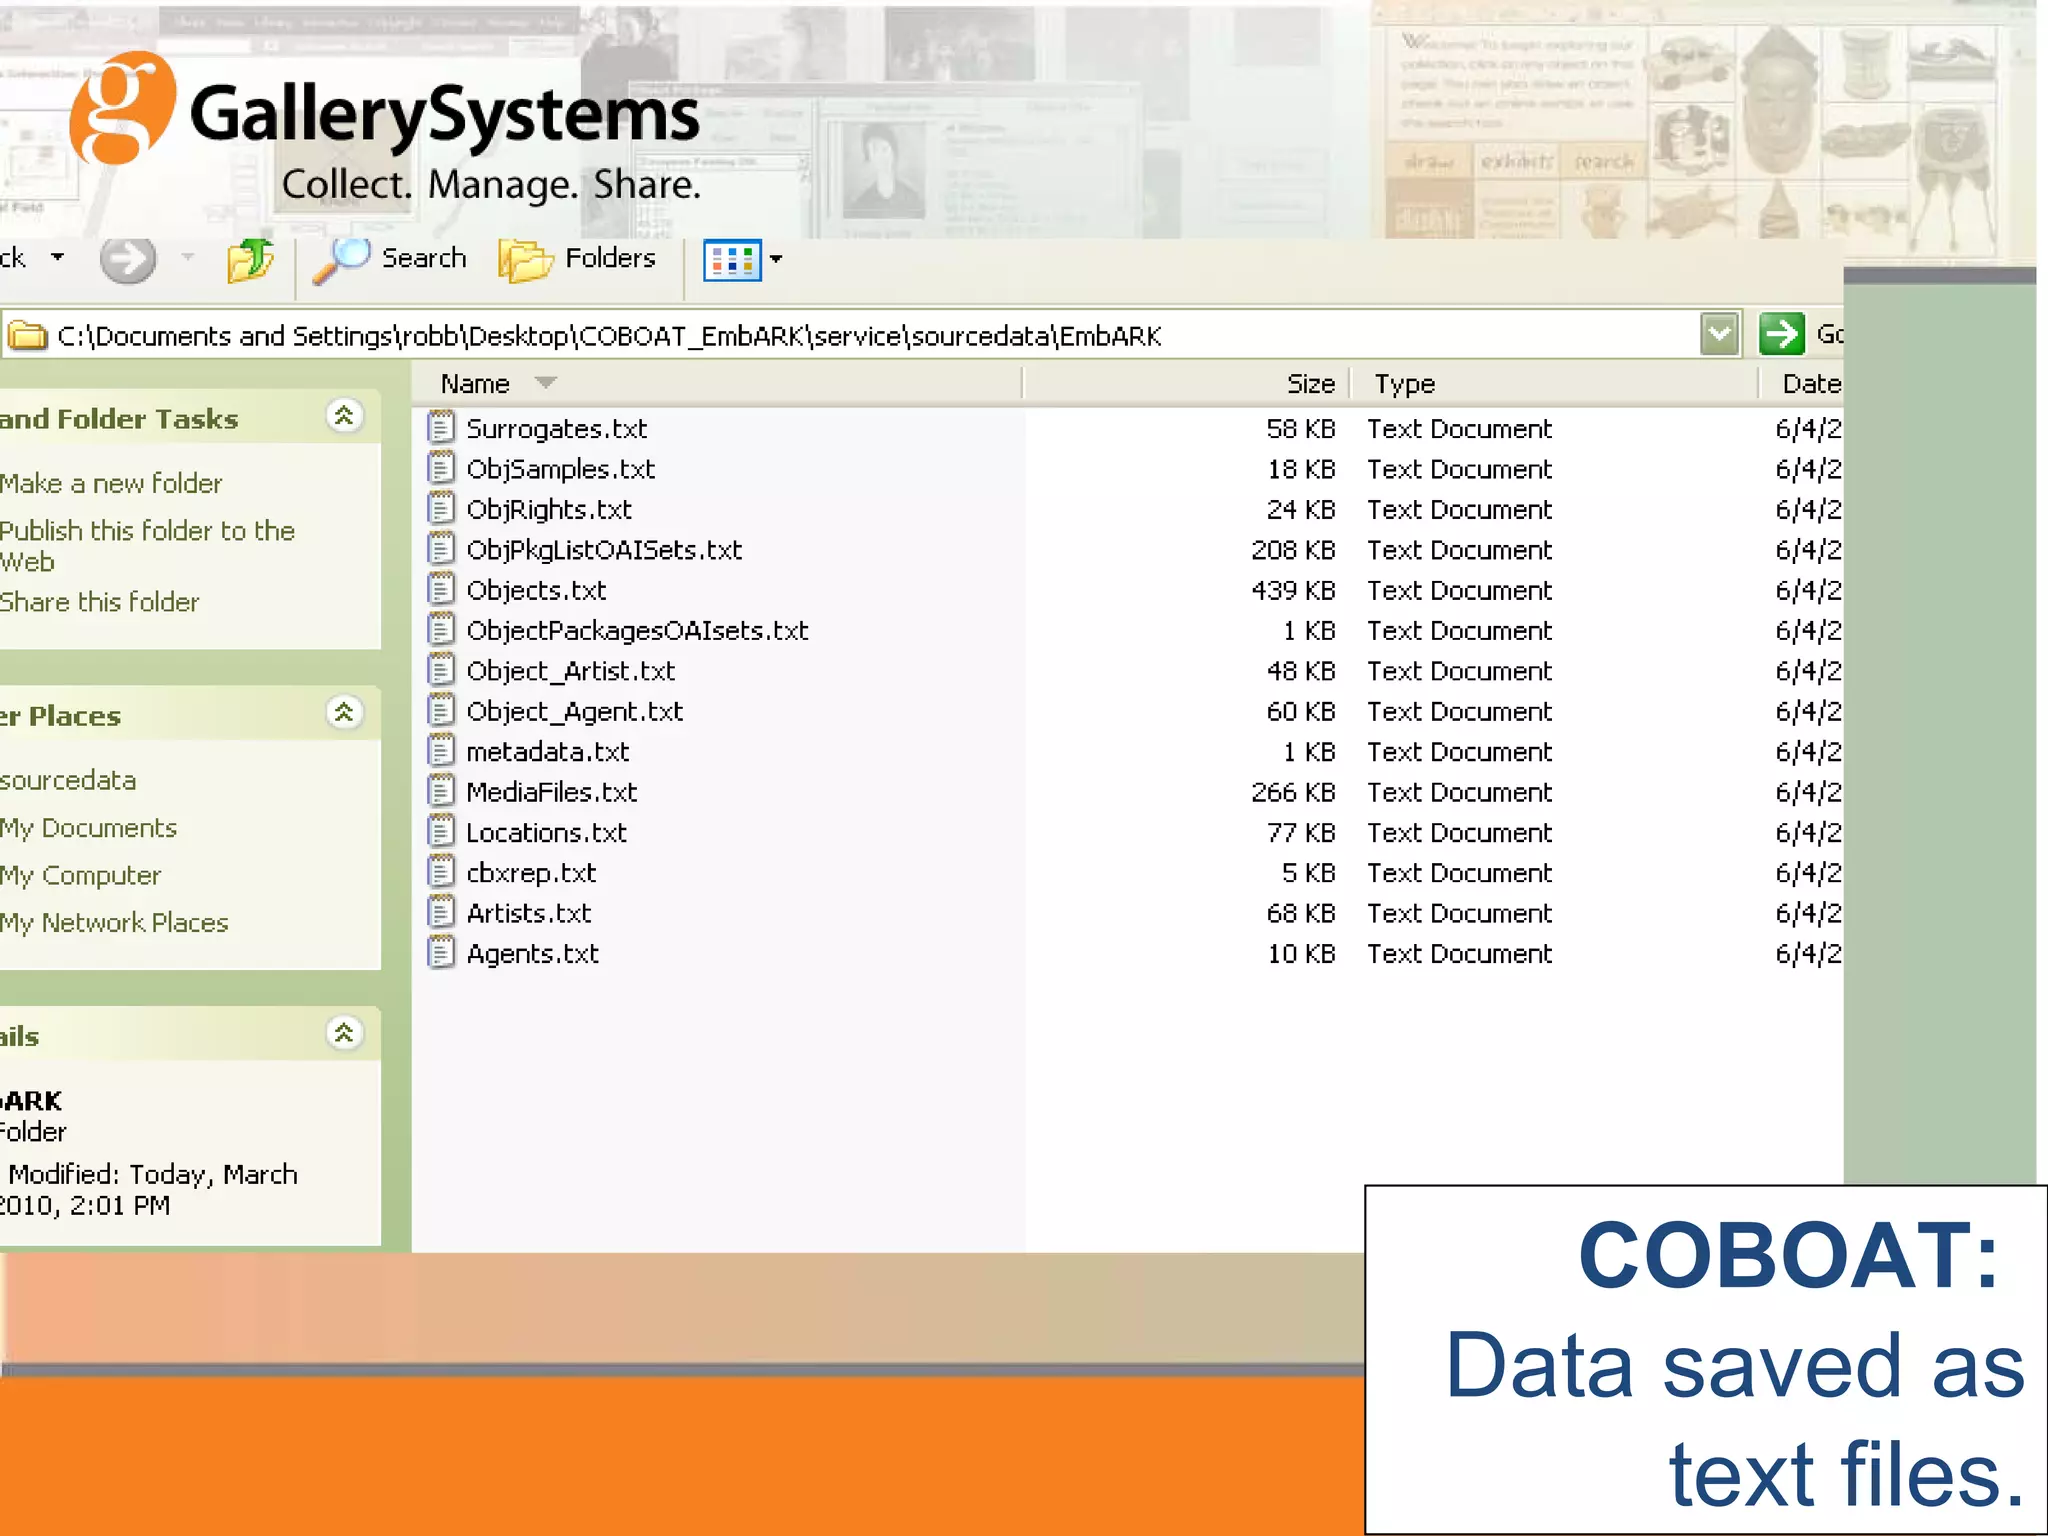
Task: Select the ObjectPackagesOAIsets.txt file icon
Action: pos(441,629)
